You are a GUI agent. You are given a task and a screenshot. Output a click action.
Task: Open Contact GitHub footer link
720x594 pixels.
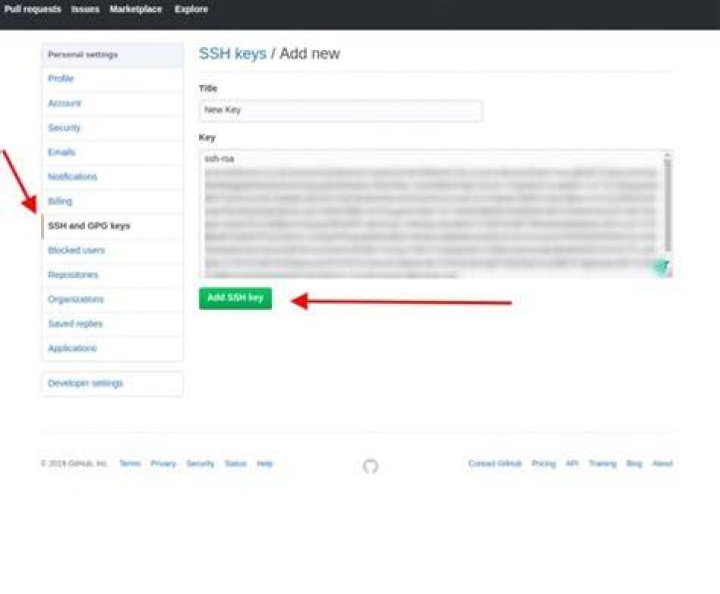click(495, 464)
